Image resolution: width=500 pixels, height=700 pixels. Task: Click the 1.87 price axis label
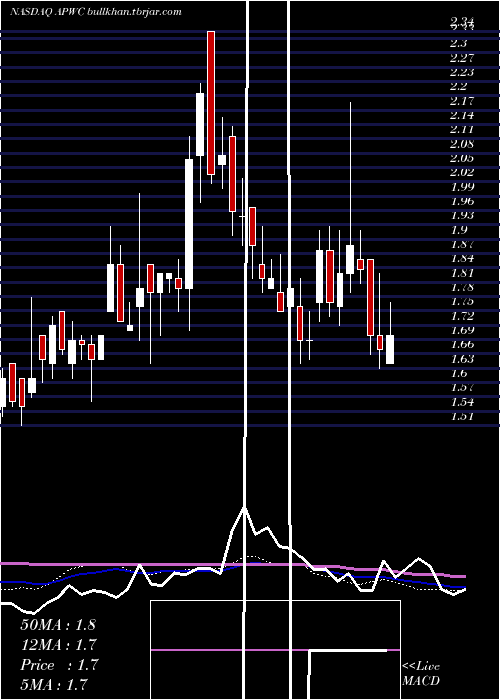tap(462, 244)
